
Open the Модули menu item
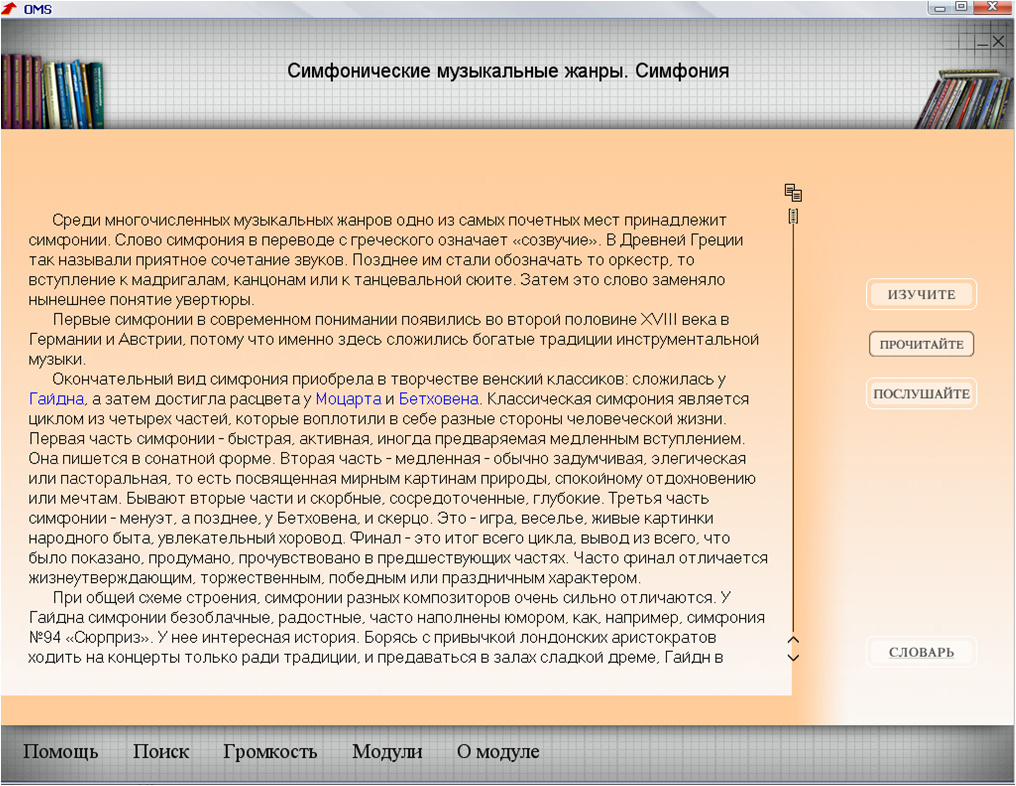click(387, 752)
